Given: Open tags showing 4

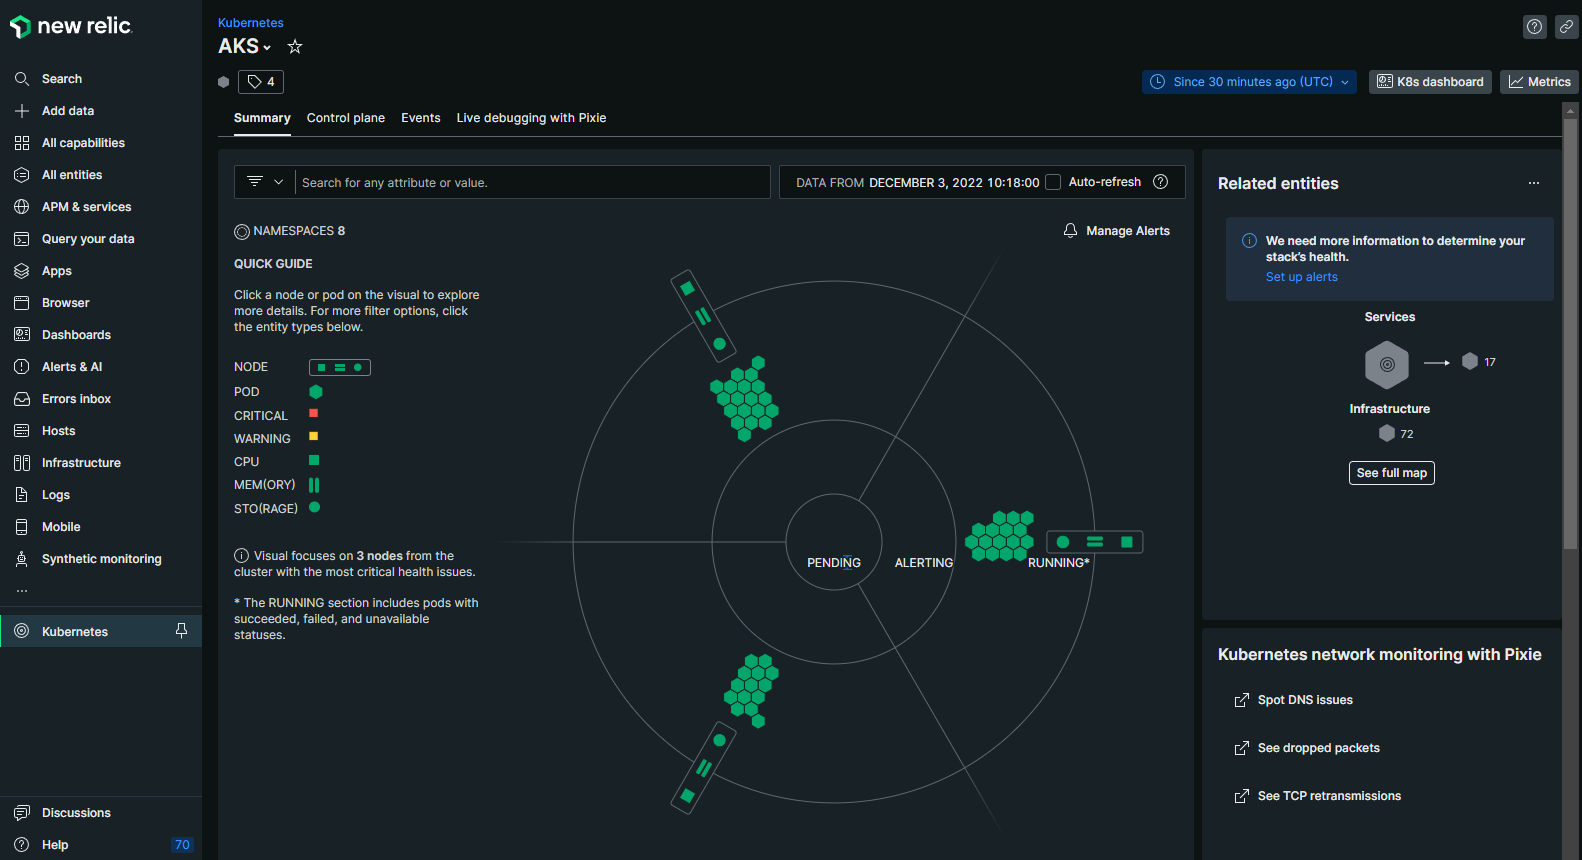Looking at the screenshot, I should click(261, 82).
